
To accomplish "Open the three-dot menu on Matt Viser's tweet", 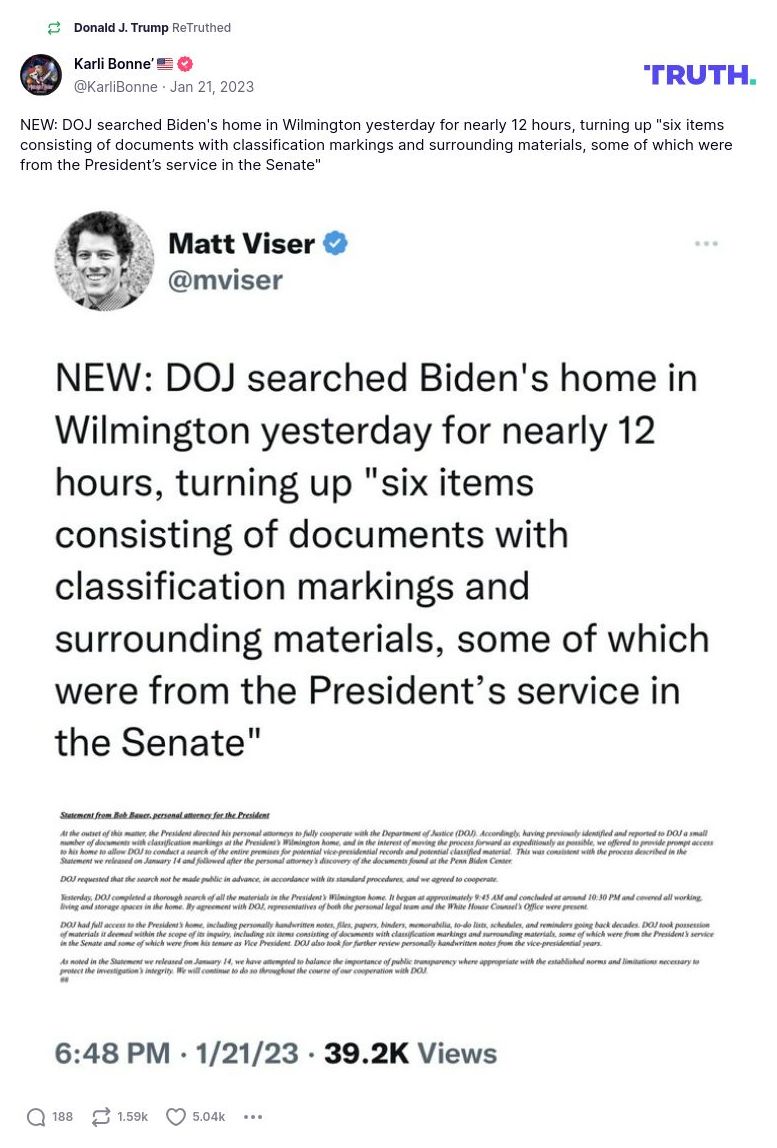I will (706, 243).
